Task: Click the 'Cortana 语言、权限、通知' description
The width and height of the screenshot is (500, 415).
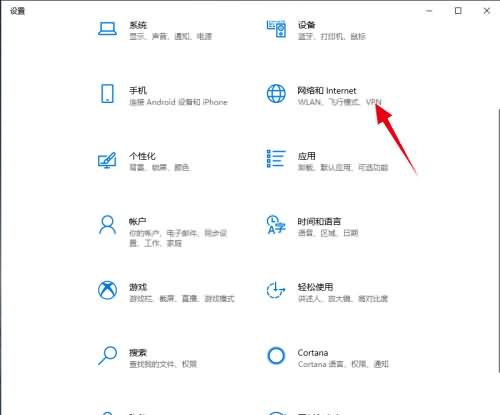Action: pyautogui.click(x=343, y=364)
